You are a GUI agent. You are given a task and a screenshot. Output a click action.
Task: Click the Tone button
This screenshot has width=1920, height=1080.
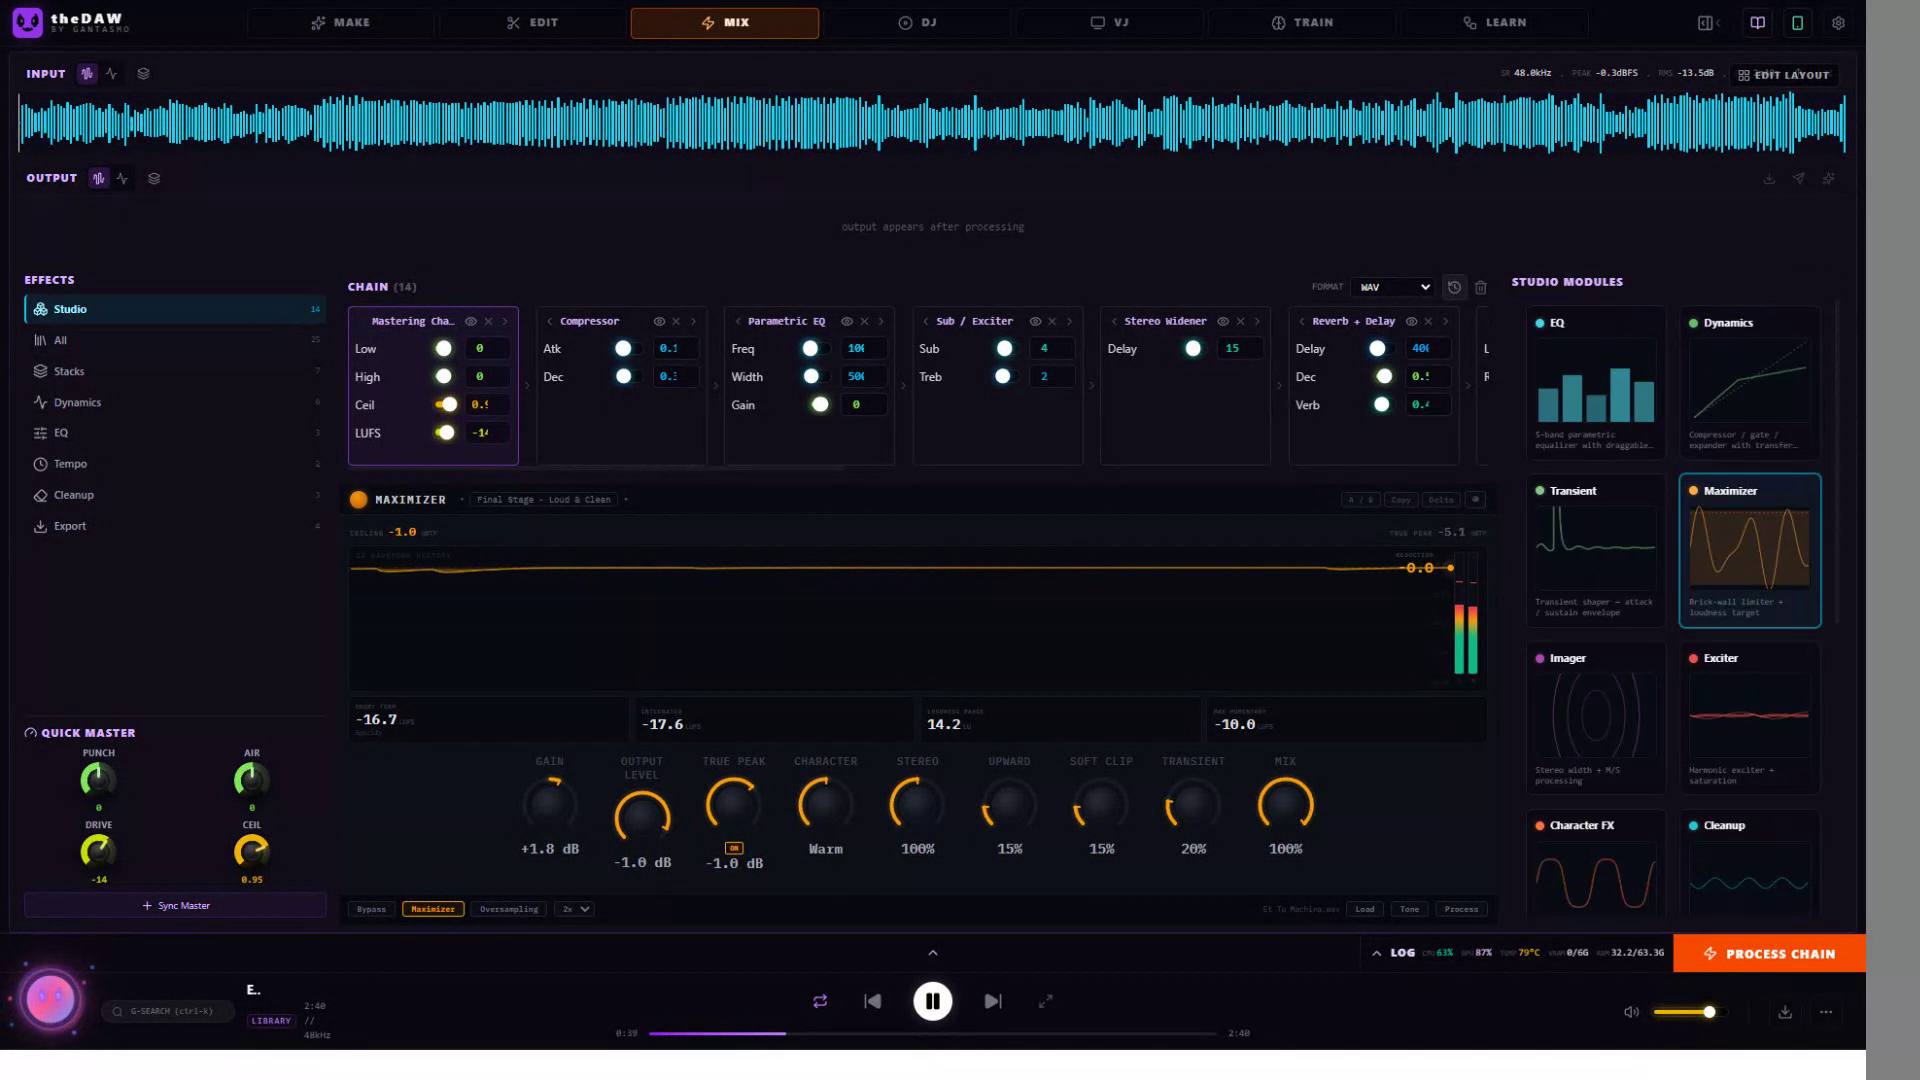pyautogui.click(x=1409, y=909)
